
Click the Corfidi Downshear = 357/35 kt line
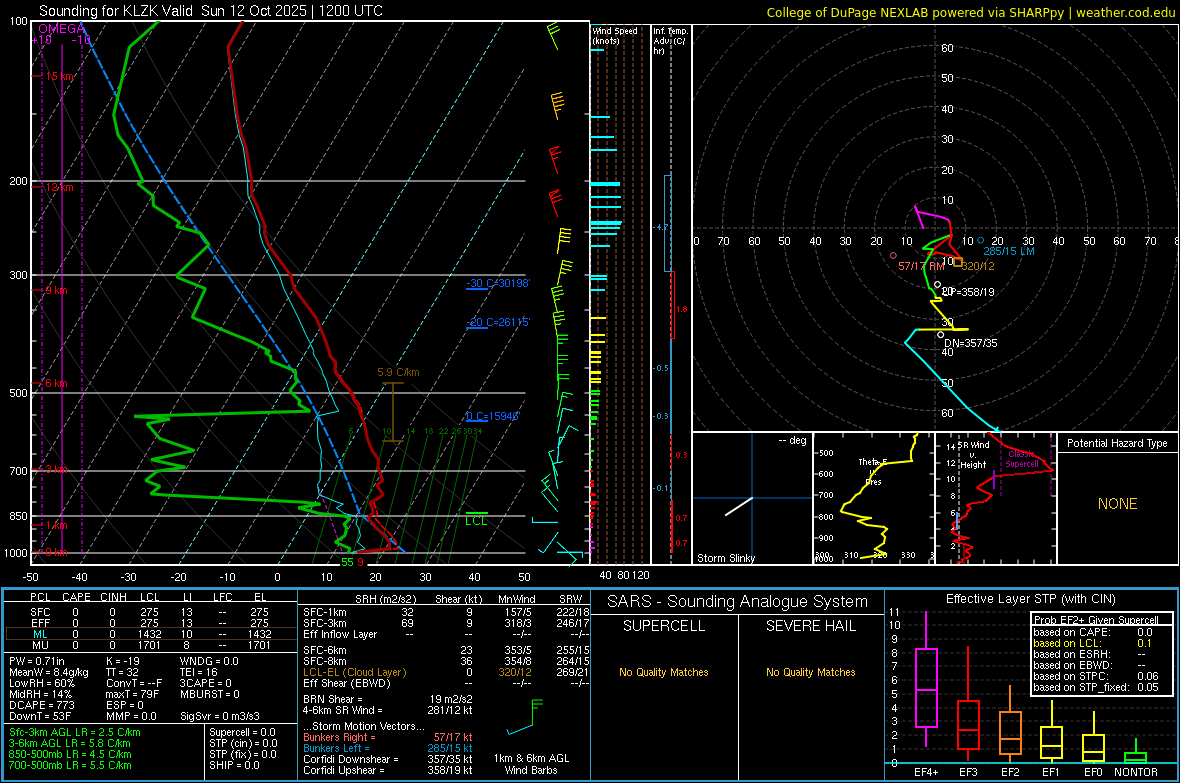click(x=388, y=759)
